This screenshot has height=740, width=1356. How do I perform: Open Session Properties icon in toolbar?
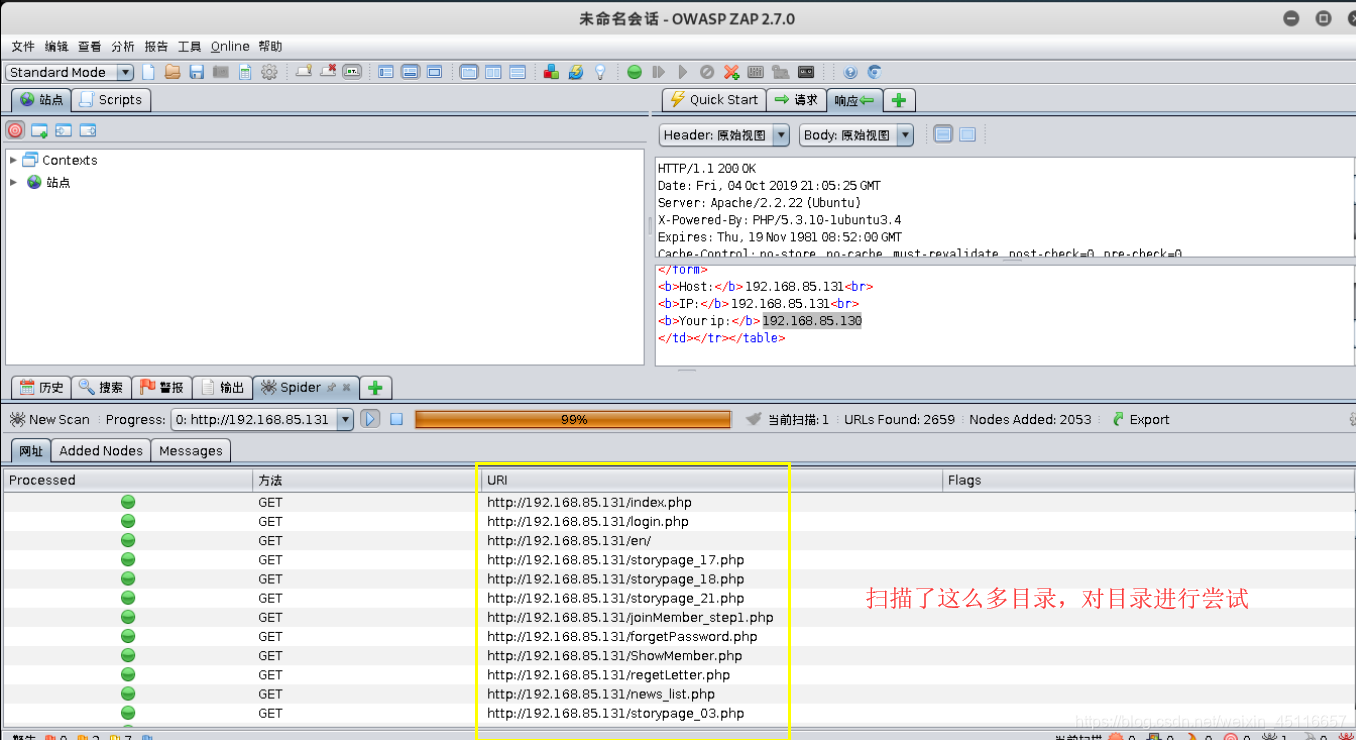coord(245,72)
